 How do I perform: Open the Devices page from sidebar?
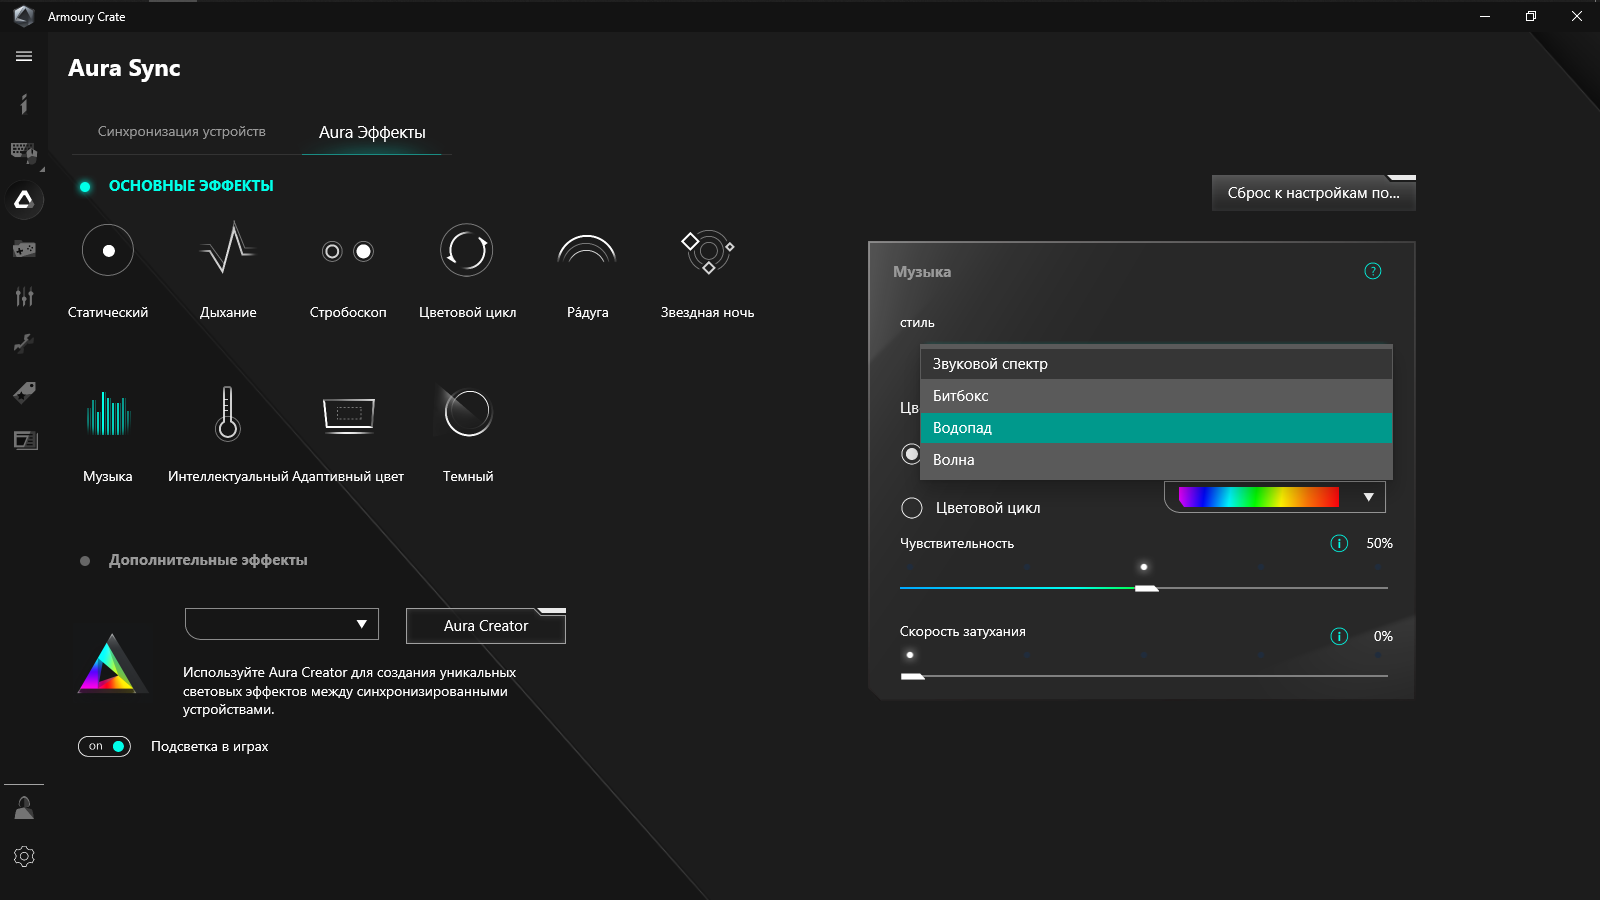(24, 151)
